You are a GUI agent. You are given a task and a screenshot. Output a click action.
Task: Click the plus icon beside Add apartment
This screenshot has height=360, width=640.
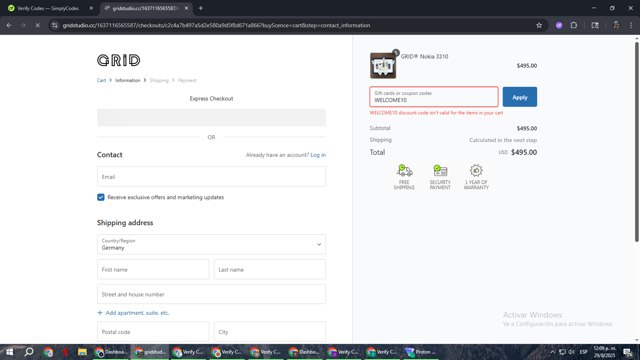(100, 313)
